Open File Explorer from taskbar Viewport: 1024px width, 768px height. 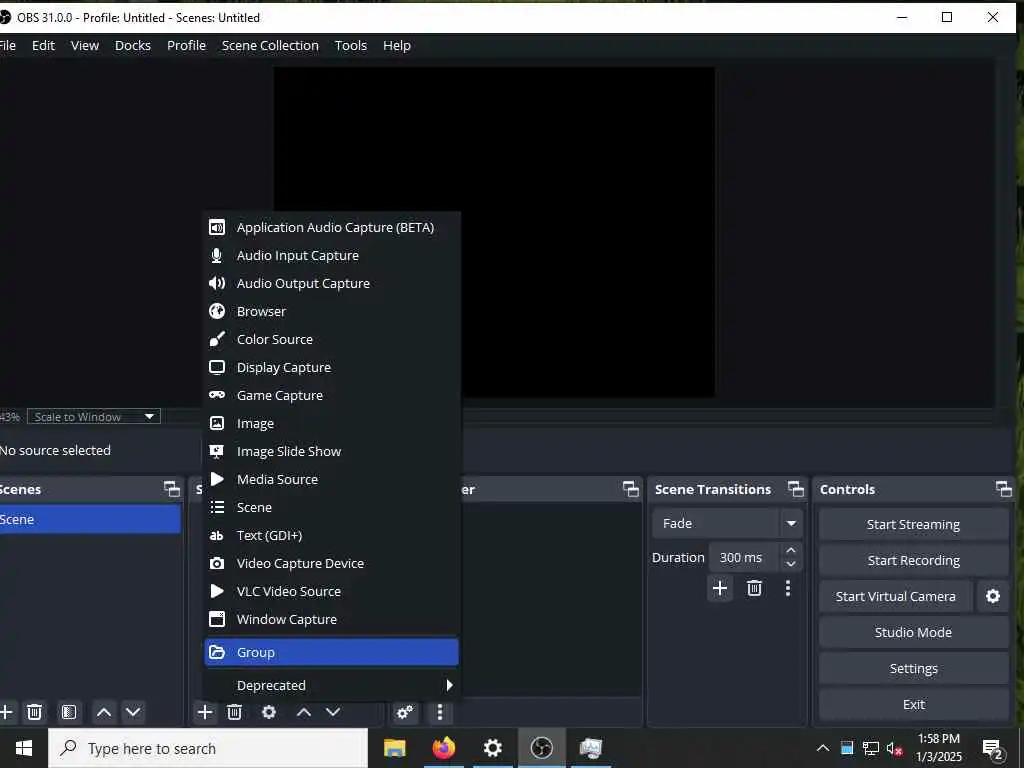[394, 748]
